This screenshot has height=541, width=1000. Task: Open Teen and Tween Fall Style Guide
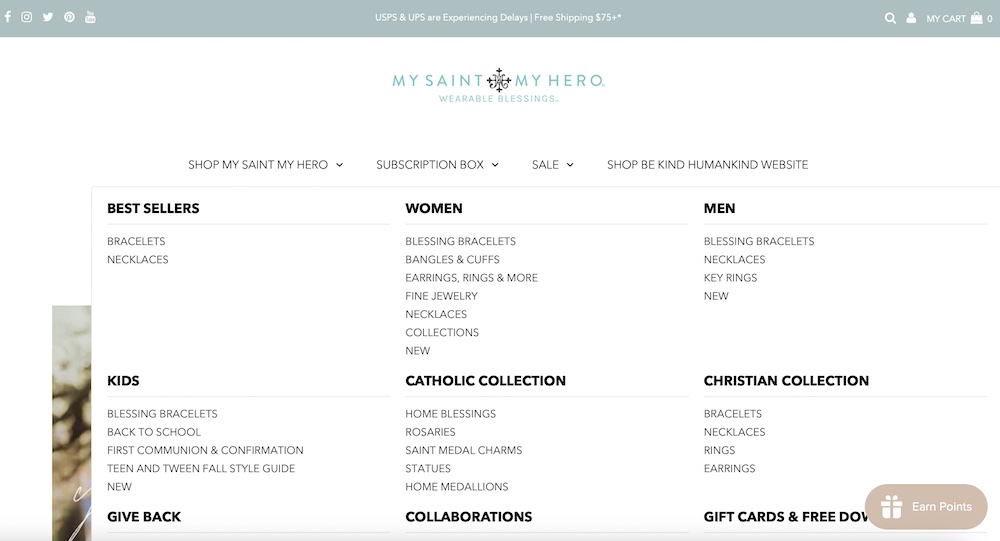tap(201, 468)
